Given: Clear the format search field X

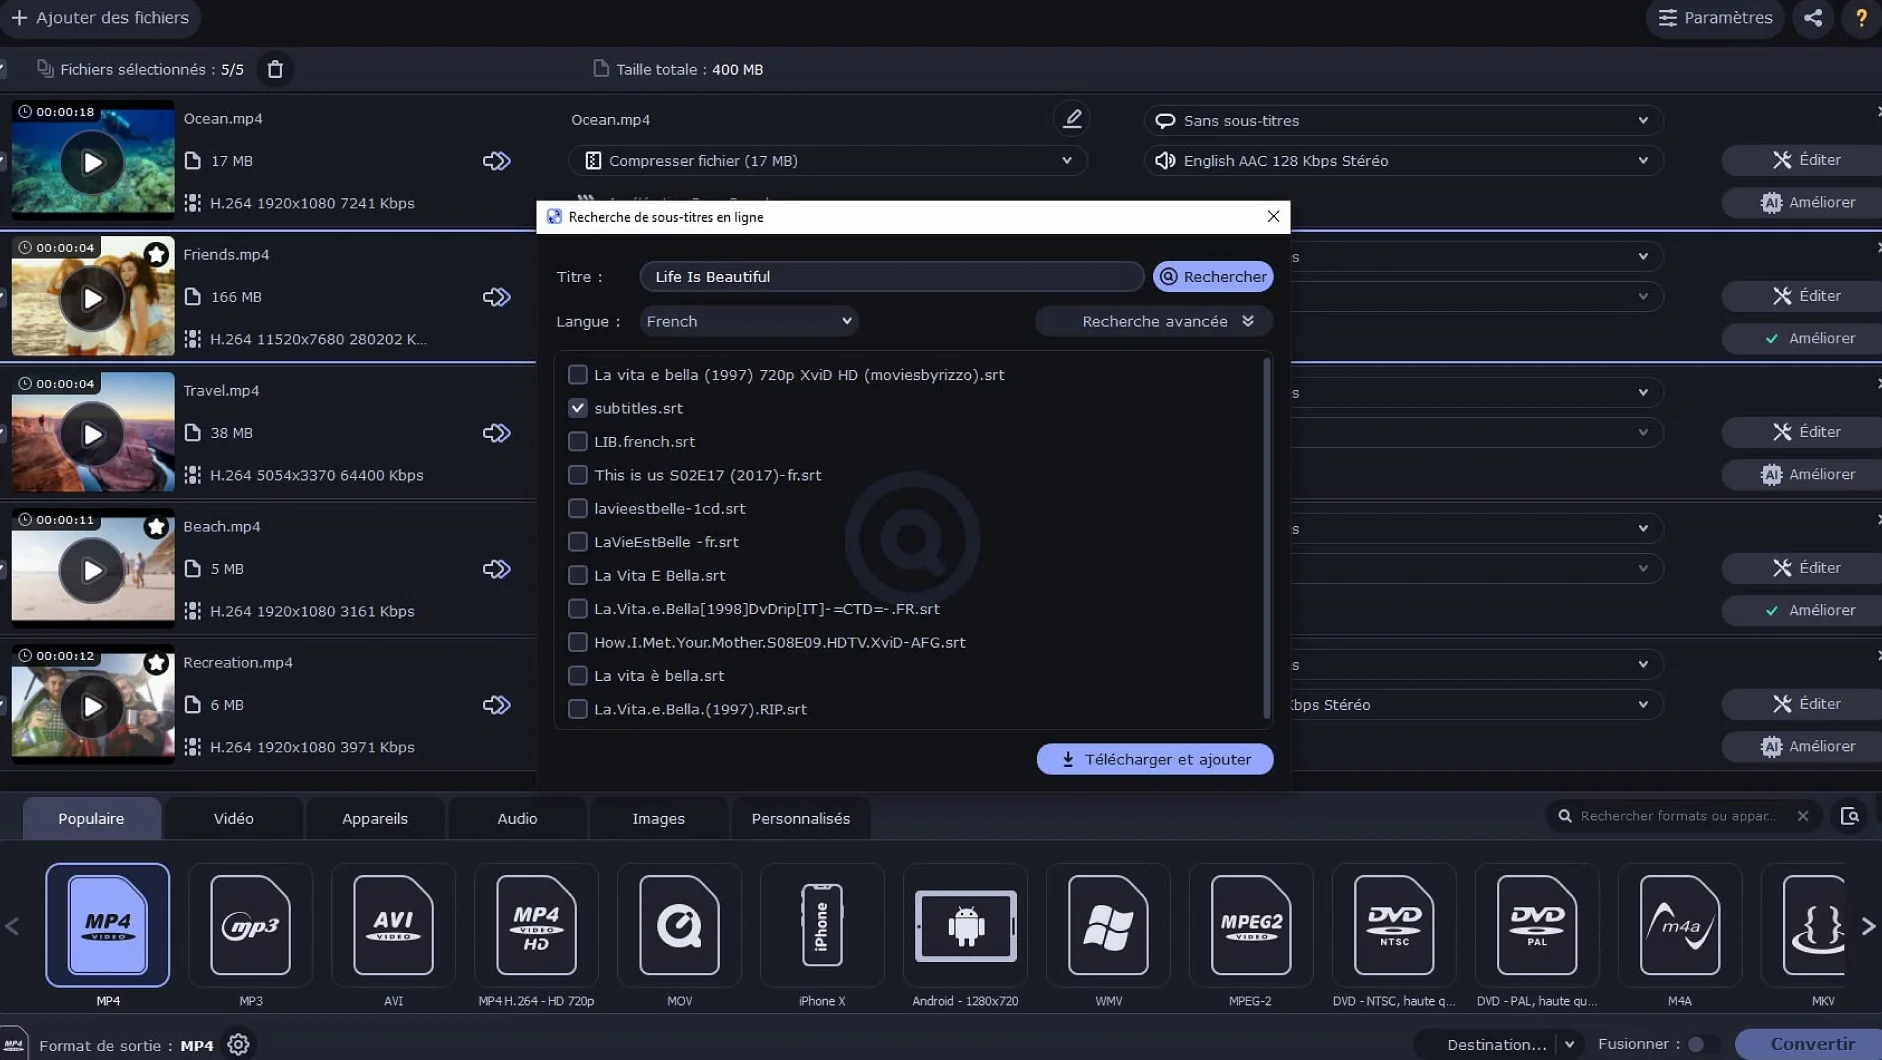Looking at the screenshot, I should pos(1803,816).
